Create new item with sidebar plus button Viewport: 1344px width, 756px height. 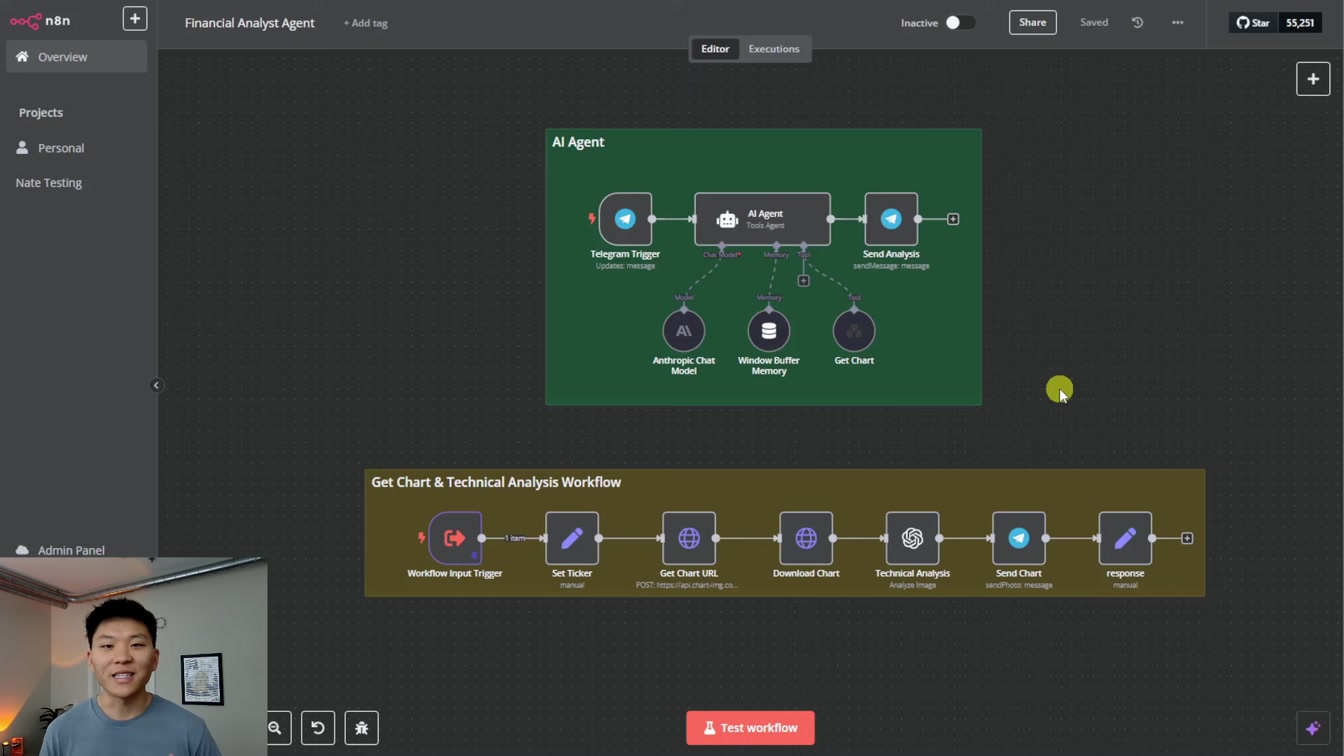point(135,19)
